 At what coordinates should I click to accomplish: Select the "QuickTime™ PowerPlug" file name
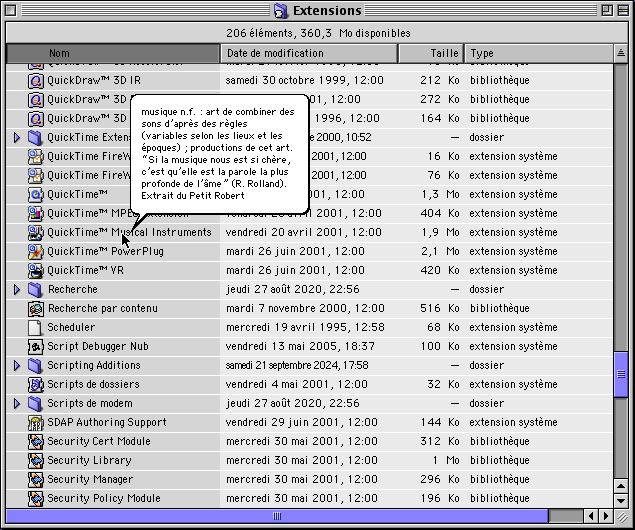click(105, 251)
